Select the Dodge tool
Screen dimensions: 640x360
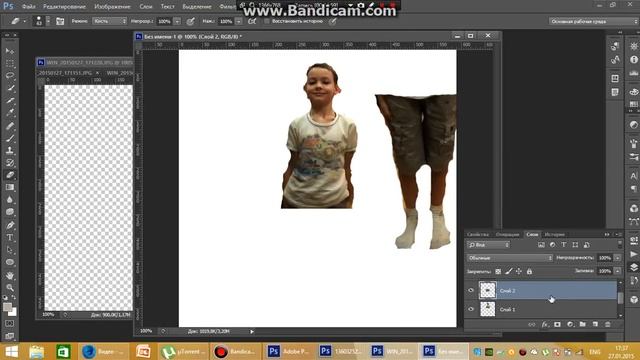click(10, 212)
